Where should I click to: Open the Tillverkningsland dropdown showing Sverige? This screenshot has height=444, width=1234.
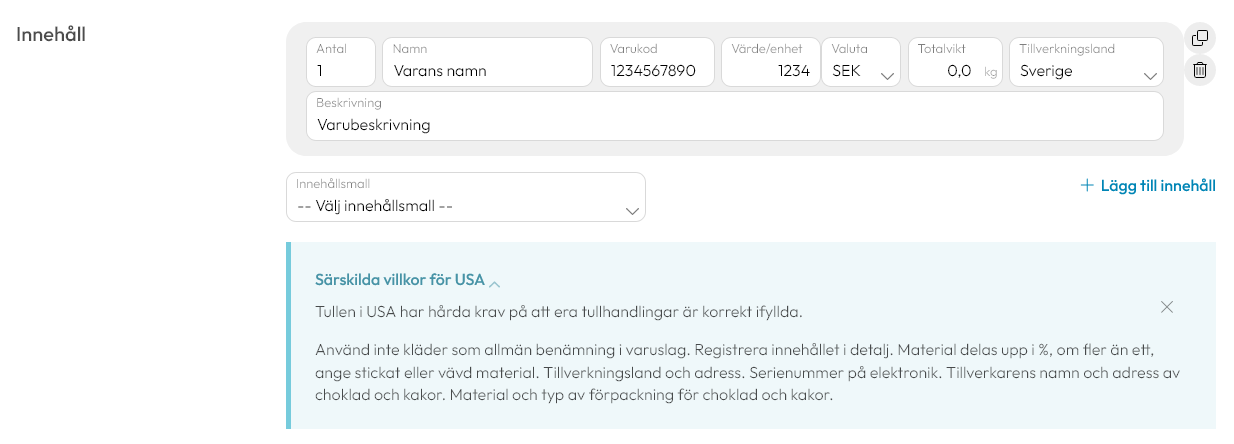coord(1085,62)
